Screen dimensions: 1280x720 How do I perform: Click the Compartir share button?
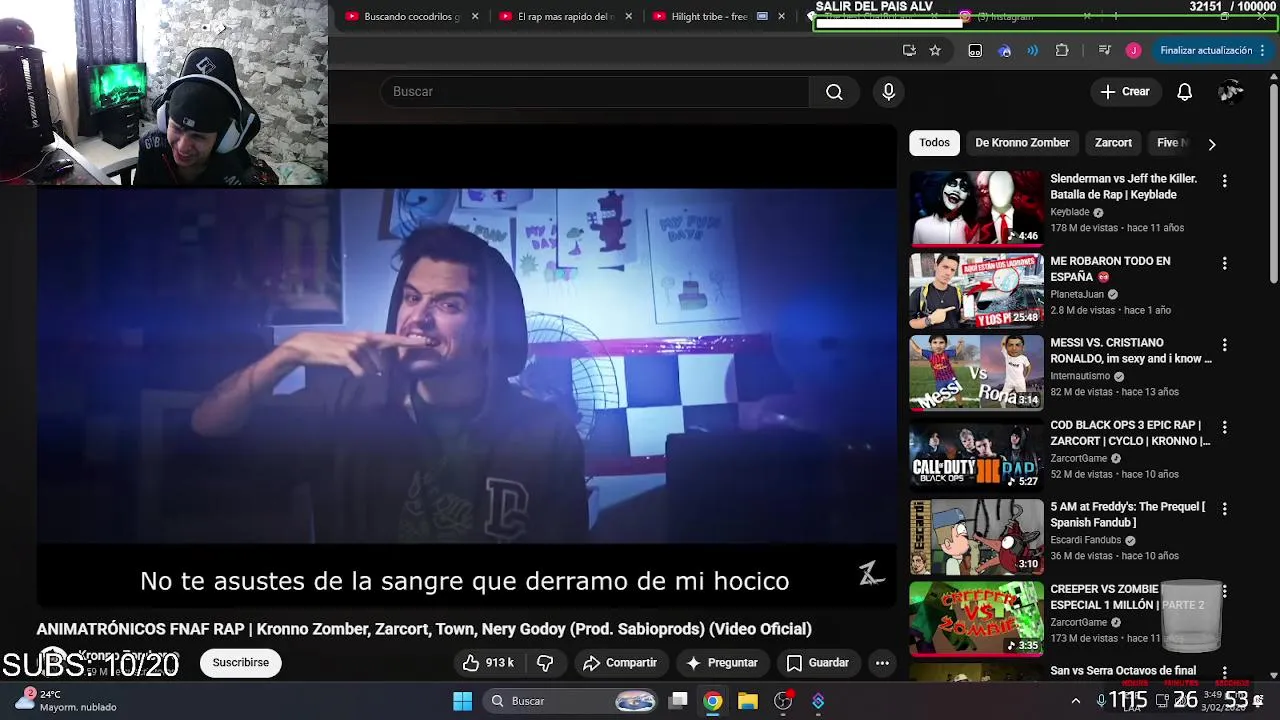(620, 663)
